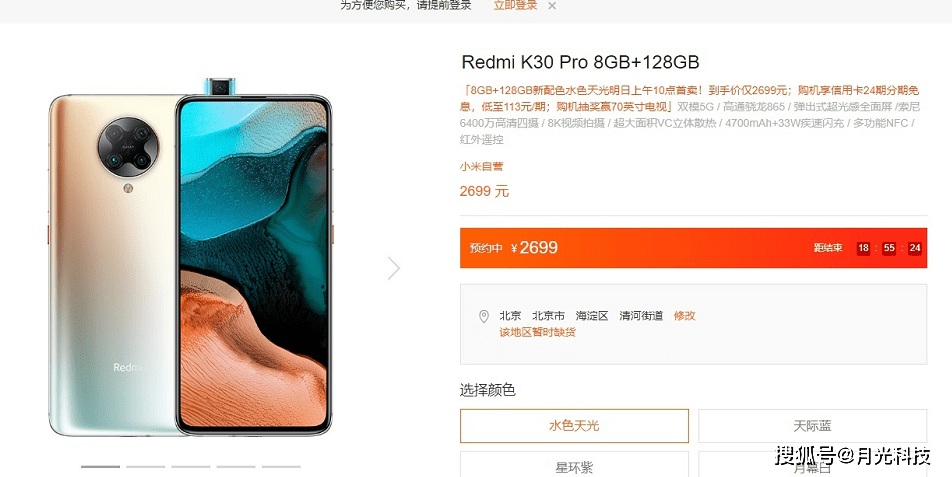Screen dimensions: 952x477
Task: Select the 天际蓝 color option
Action: 812,425
